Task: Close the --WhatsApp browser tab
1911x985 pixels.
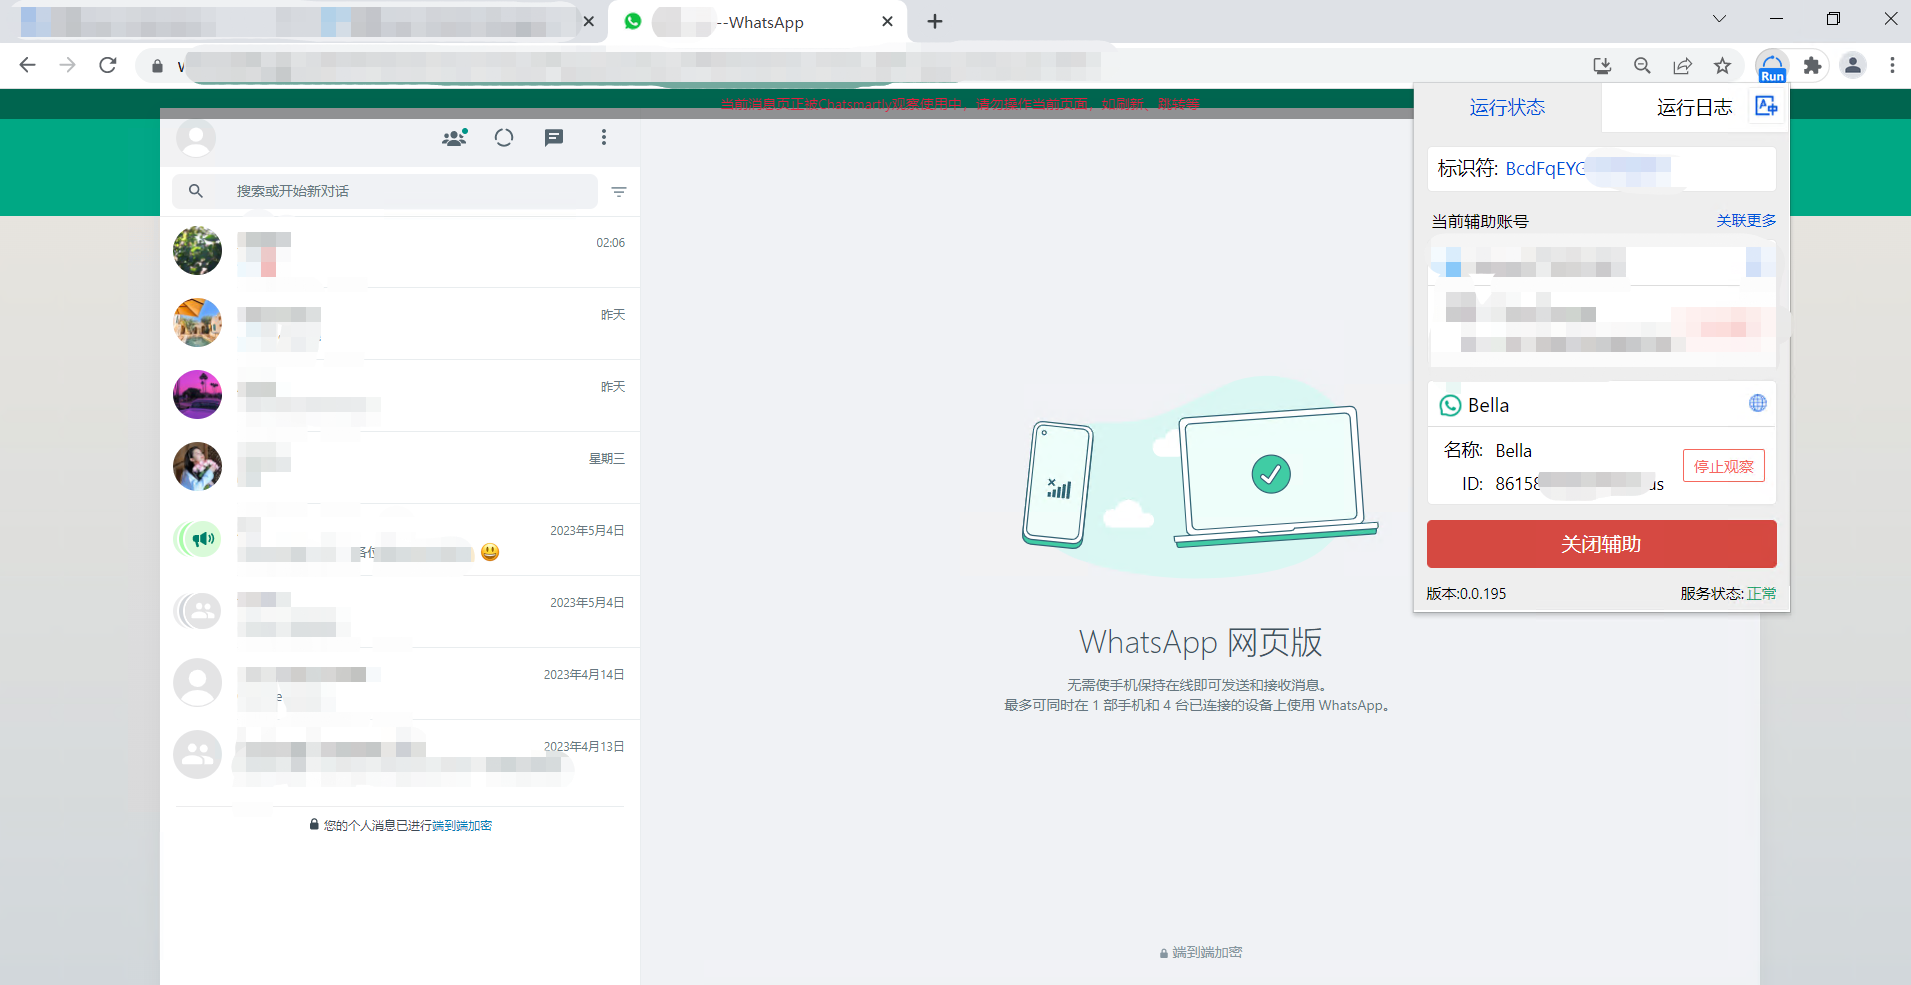Action: point(887,22)
